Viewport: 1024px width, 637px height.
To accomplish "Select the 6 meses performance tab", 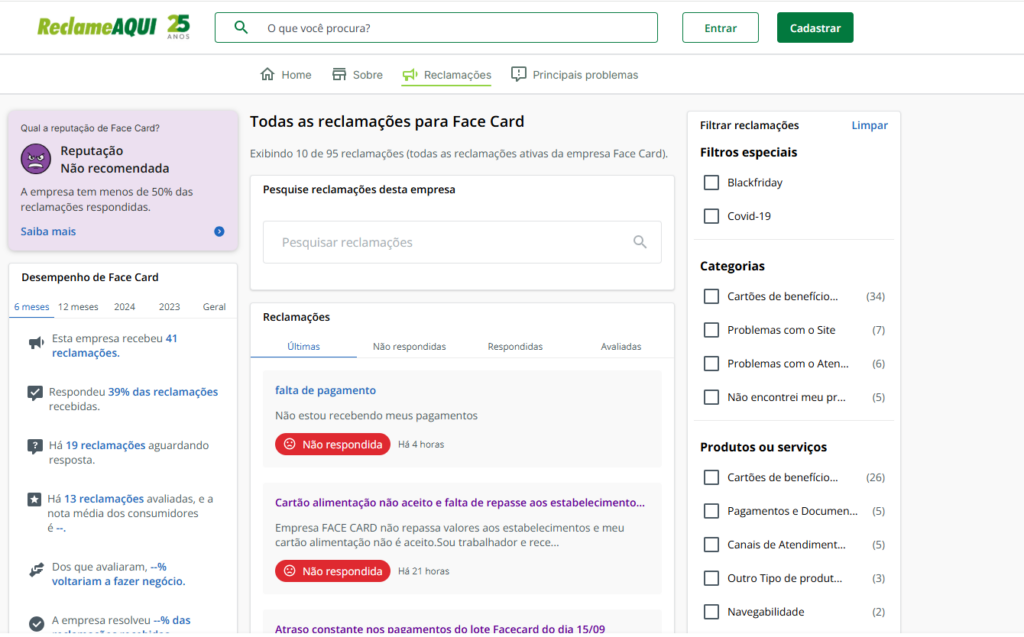I will (31, 306).
